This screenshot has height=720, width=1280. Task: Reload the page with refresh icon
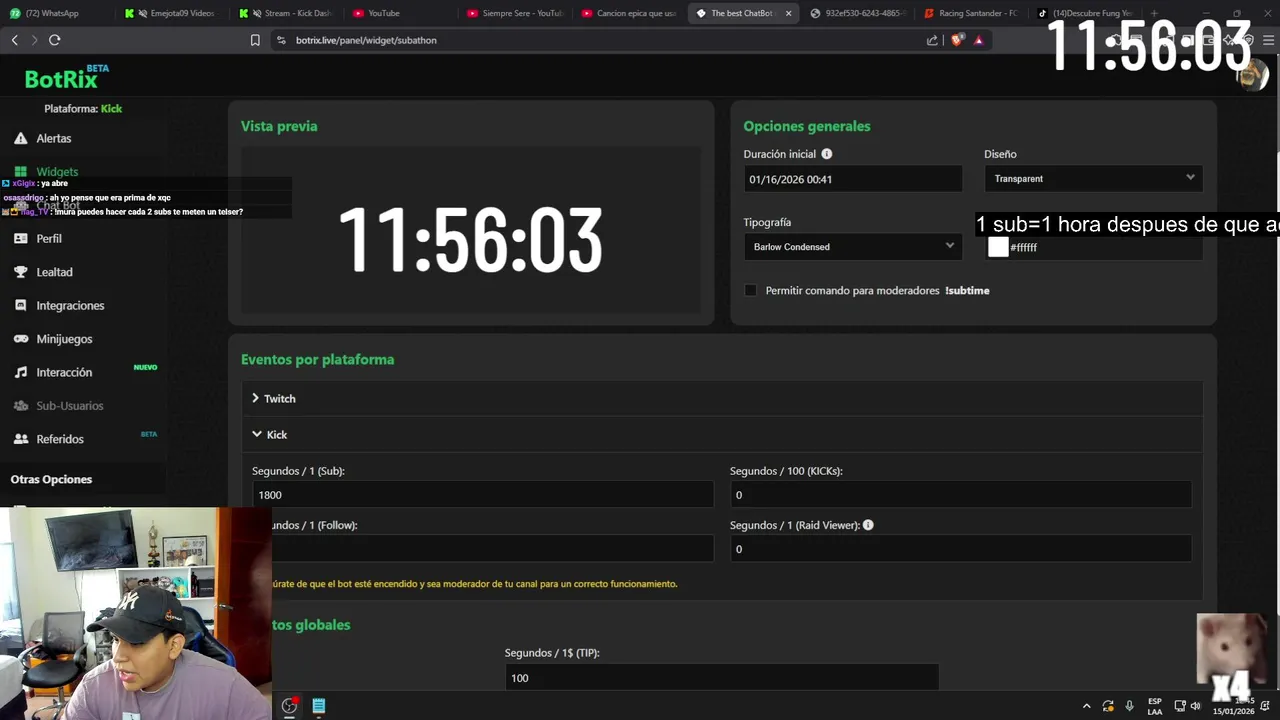54,40
